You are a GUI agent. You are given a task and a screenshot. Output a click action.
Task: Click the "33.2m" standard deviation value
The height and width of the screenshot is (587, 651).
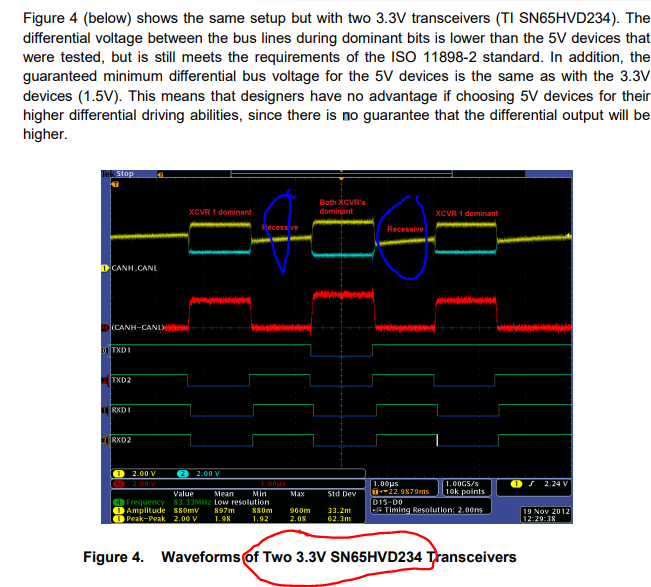coord(339,511)
